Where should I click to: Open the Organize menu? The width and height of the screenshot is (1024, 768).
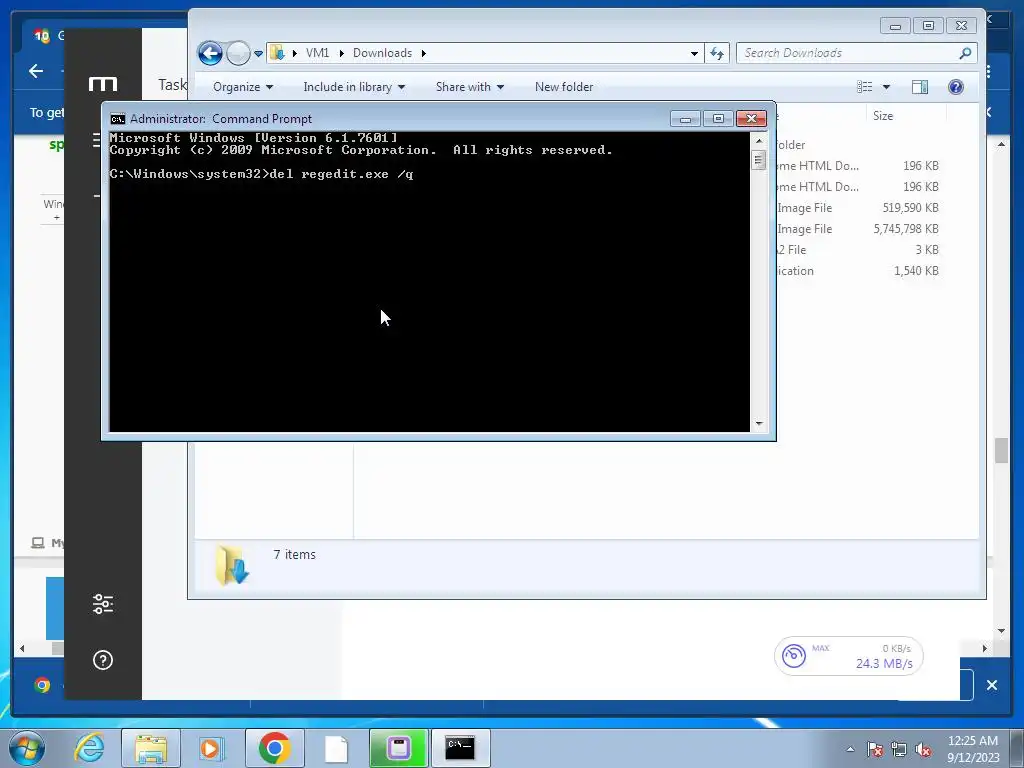(243, 87)
